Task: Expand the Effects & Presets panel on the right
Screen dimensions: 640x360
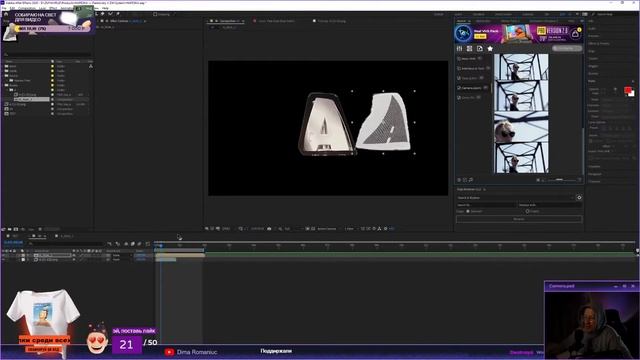Action: pyautogui.click(x=599, y=43)
